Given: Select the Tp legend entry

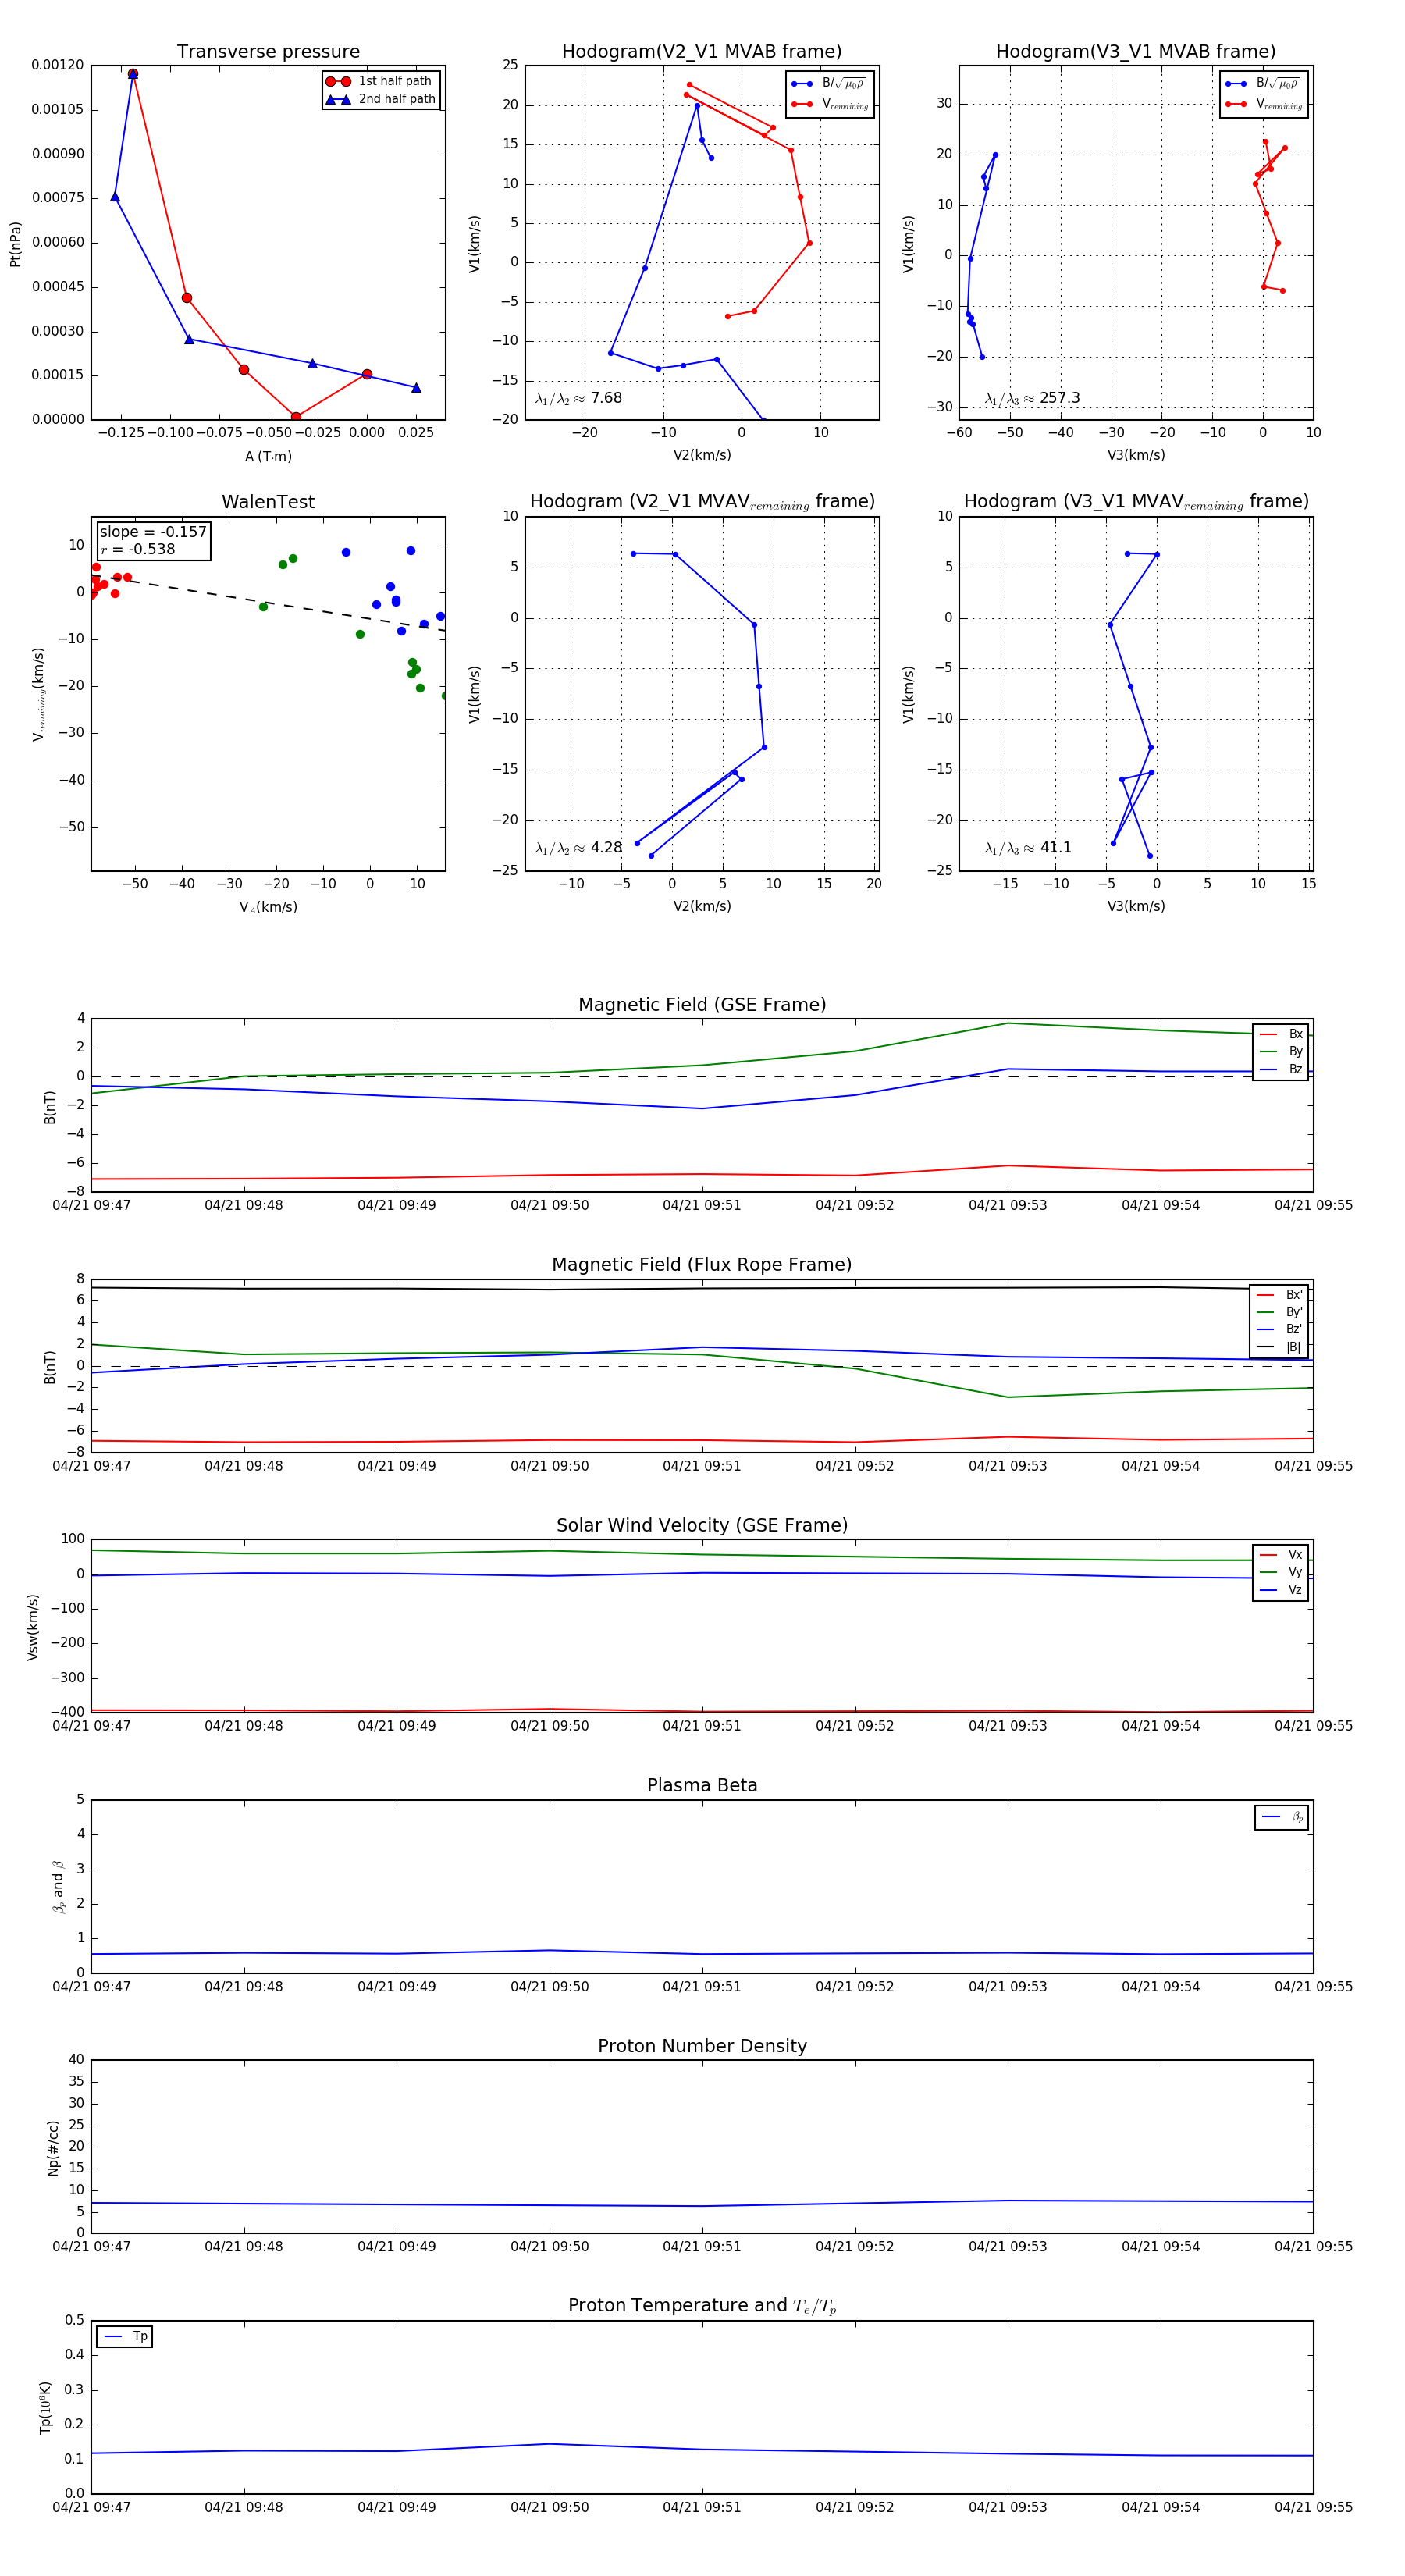Looking at the screenshot, I should pos(125,2337).
